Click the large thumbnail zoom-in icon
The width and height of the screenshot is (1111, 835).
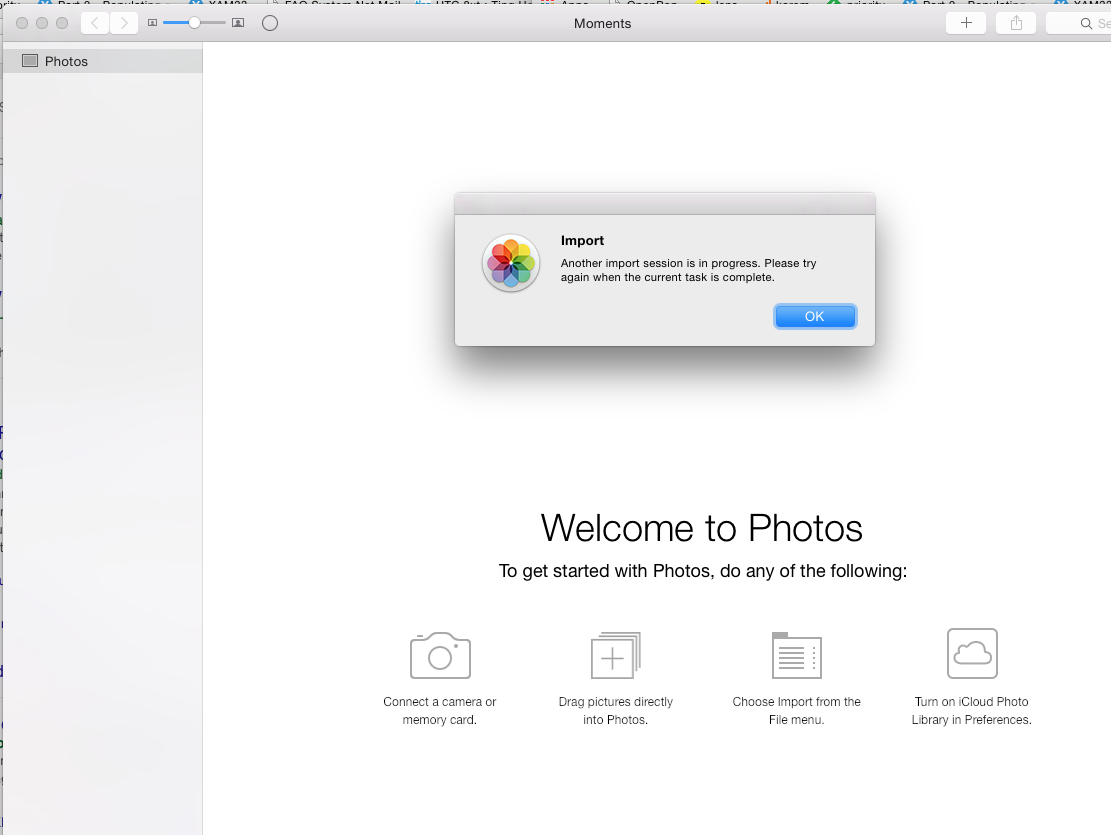pos(238,23)
